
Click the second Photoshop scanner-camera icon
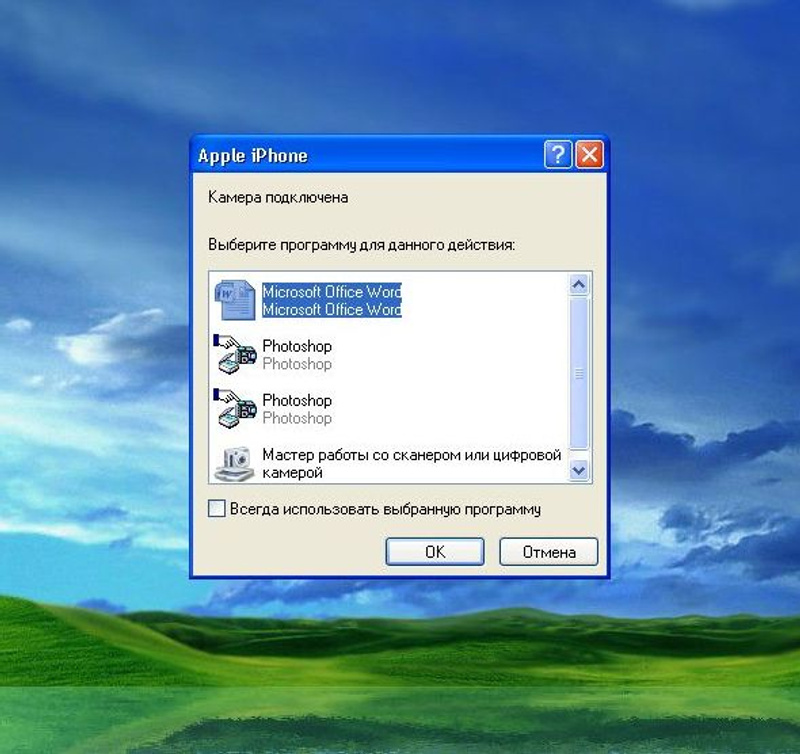click(235, 408)
